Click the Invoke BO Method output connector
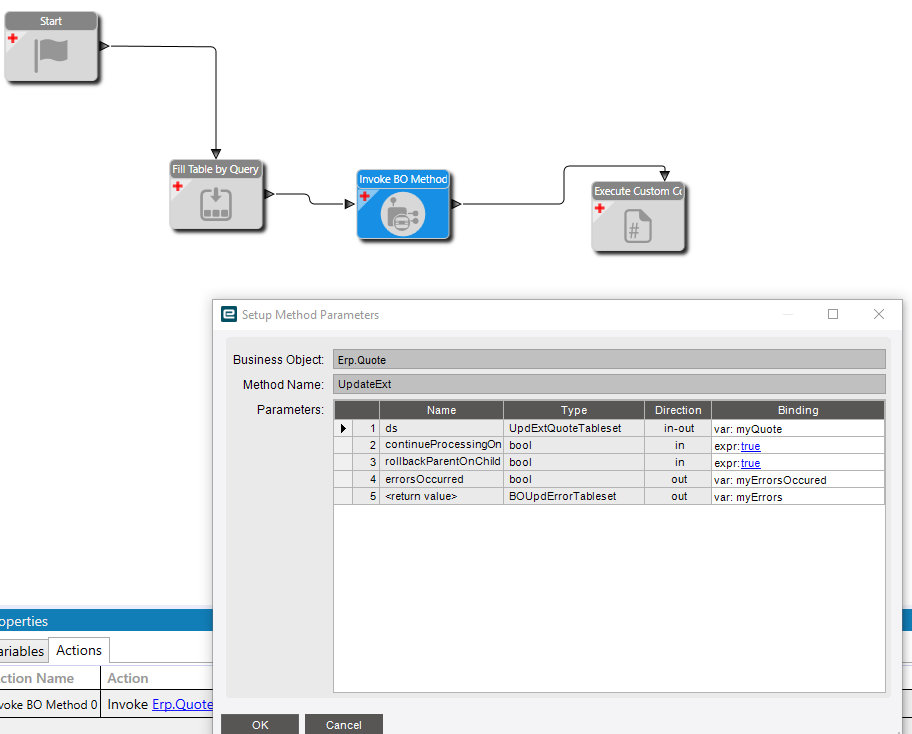Image resolution: width=912 pixels, height=734 pixels. (457, 204)
